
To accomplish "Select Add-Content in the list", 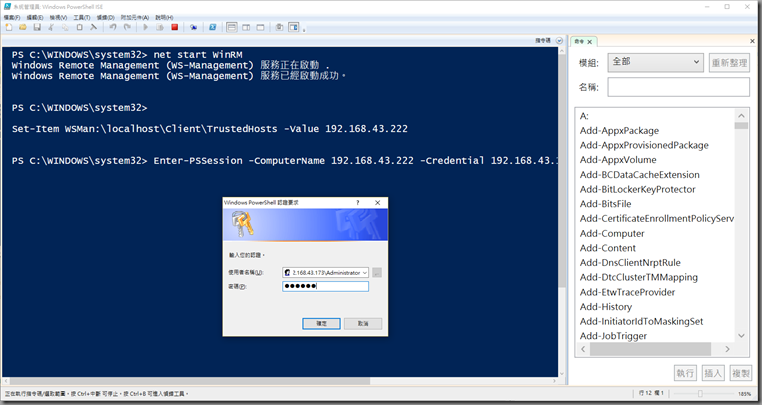I will tap(607, 248).
